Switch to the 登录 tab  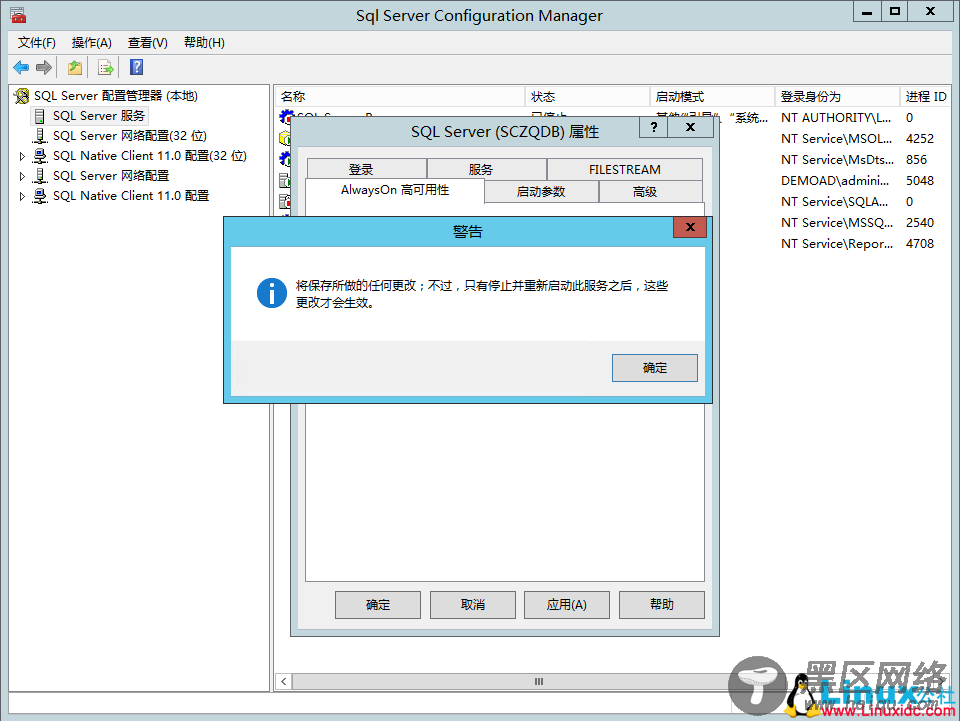(x=367, y=170)
